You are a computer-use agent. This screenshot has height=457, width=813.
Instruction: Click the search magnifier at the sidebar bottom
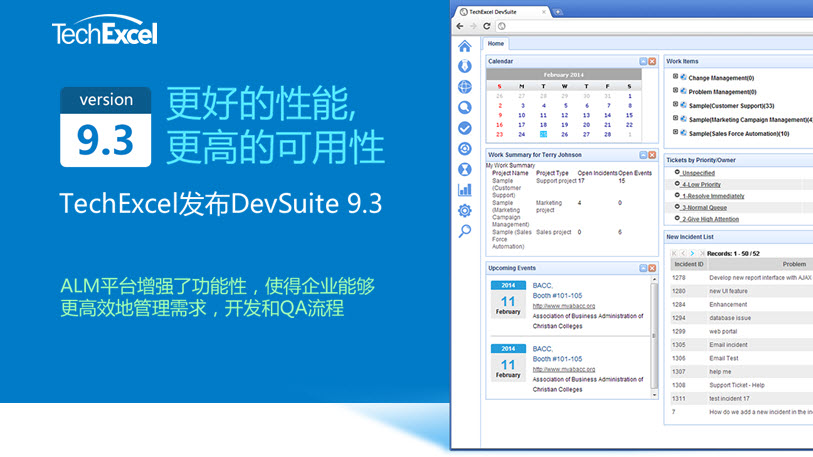click(465, 231)
